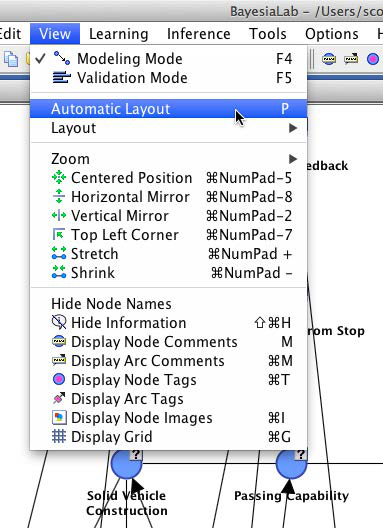
Task: Click the Passing Capability node circle
Action: pos(291,464)
